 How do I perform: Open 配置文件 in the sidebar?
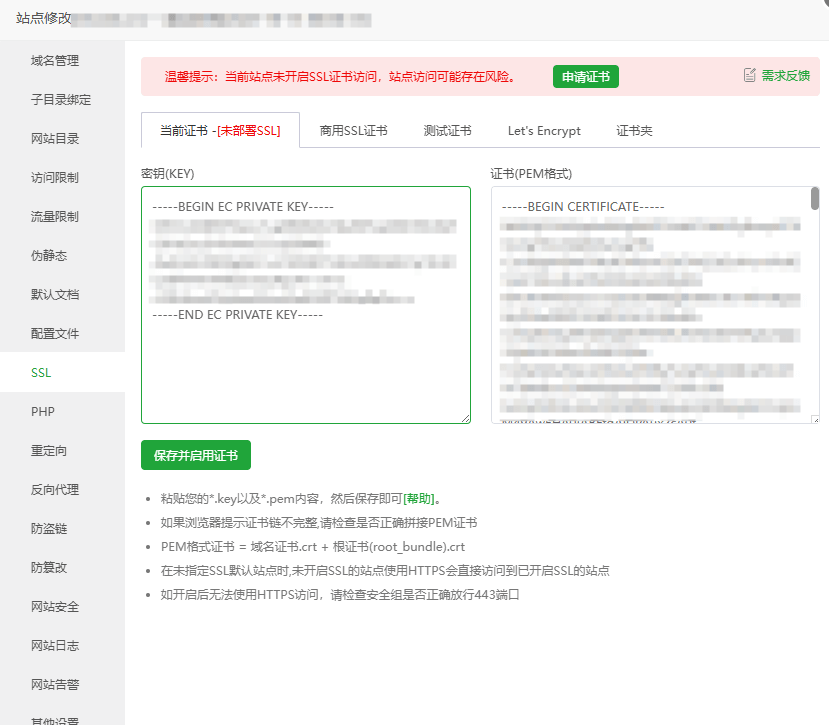[55, 334]
